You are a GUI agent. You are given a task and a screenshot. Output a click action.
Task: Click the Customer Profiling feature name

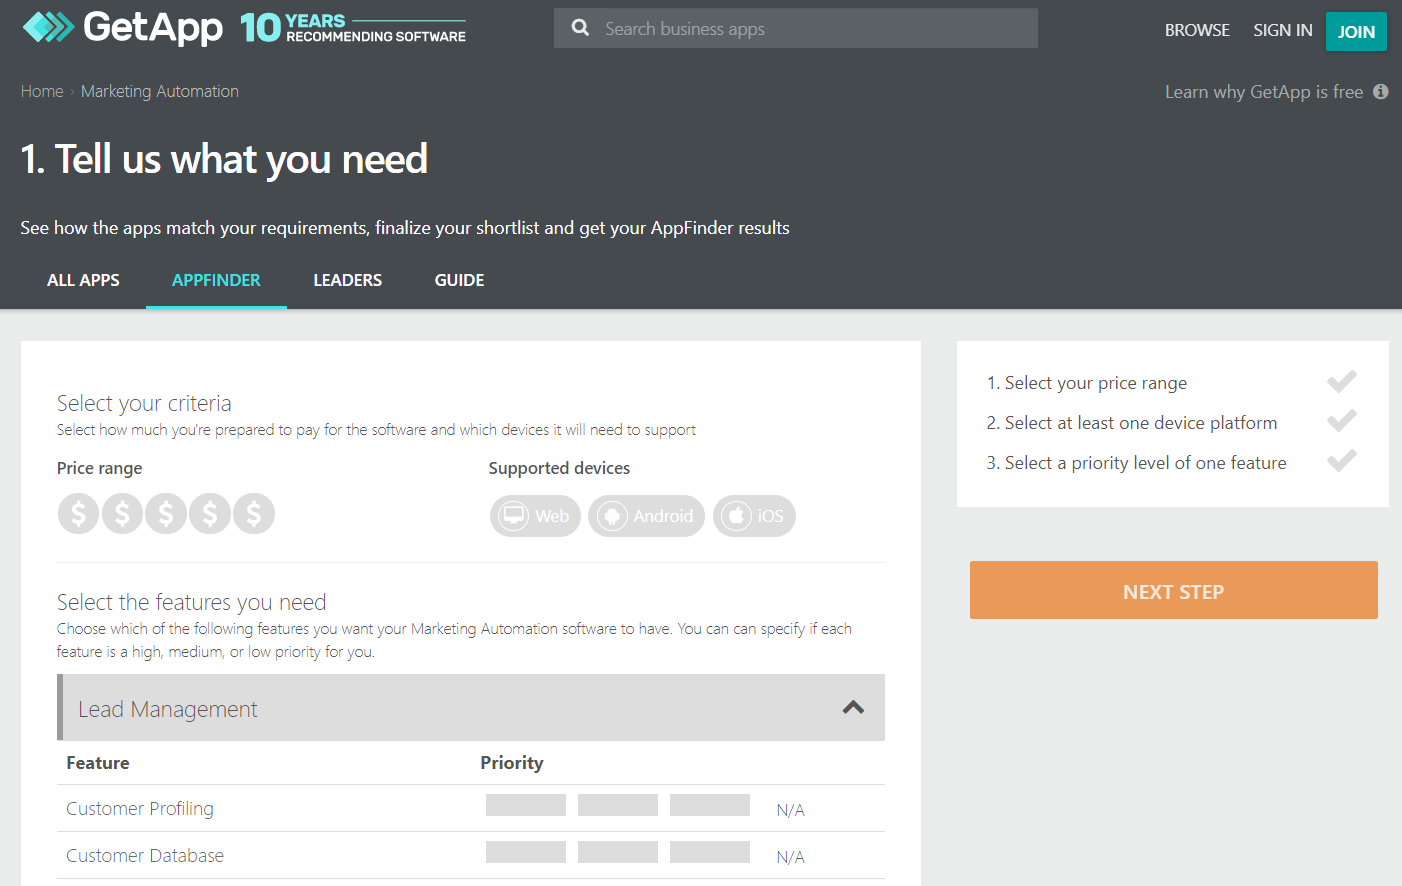tap(140, 808)
